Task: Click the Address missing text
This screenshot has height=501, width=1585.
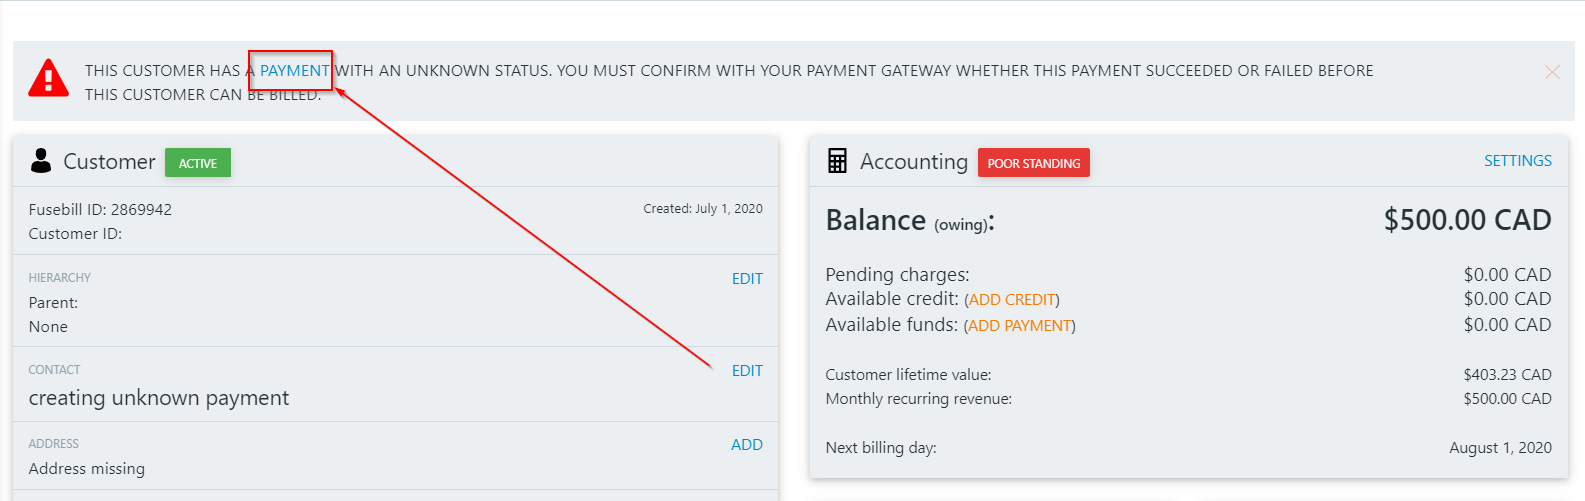Action: coord(87,469)
